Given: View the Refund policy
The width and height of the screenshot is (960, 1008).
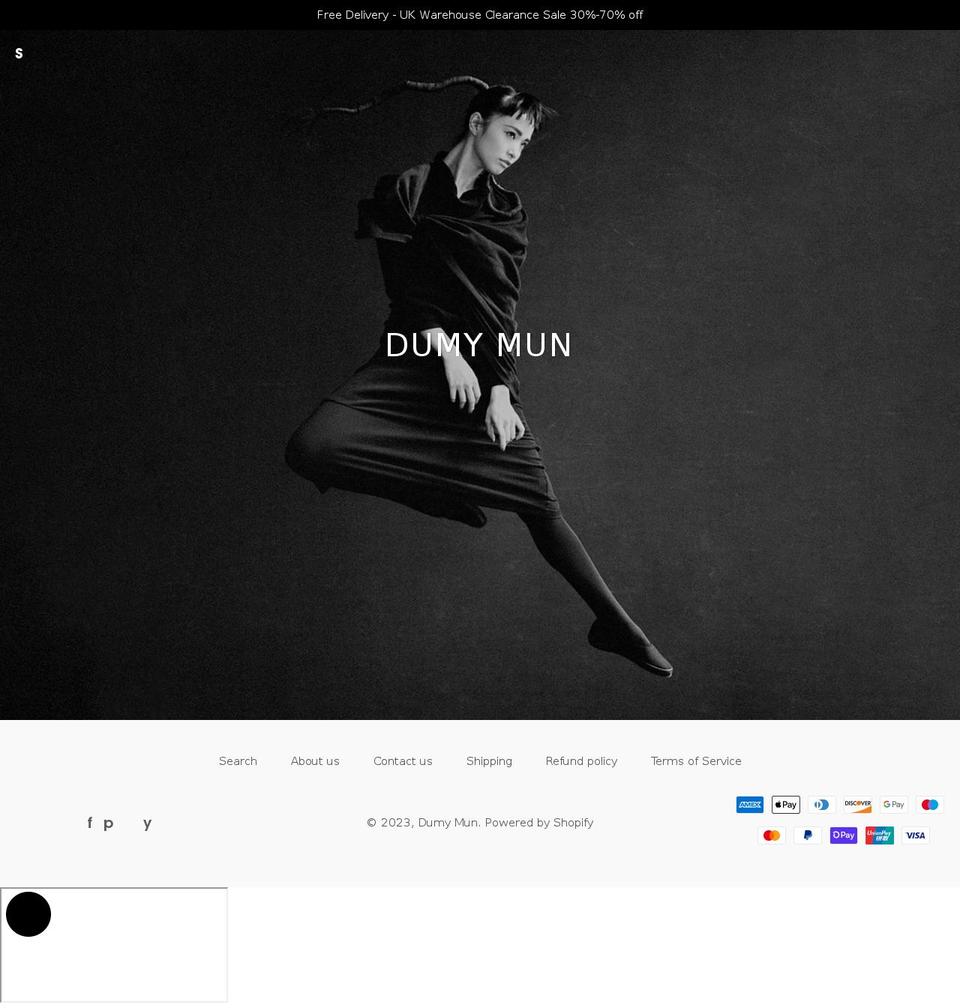Looking at the screenshot, I should tap(581, 761).
